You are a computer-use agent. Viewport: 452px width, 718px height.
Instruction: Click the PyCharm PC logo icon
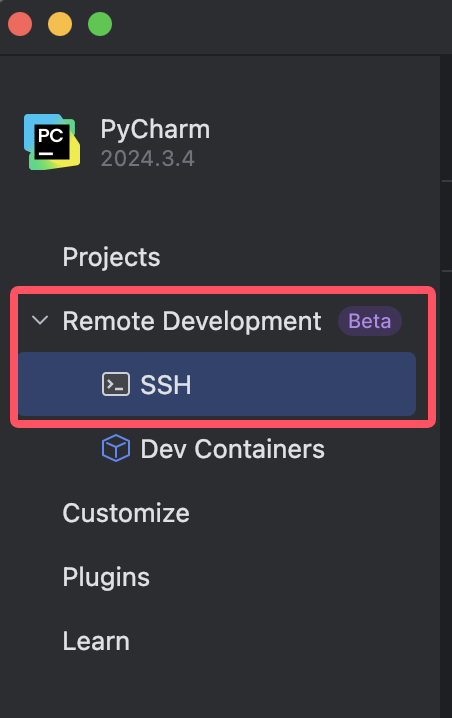point(52,142)
